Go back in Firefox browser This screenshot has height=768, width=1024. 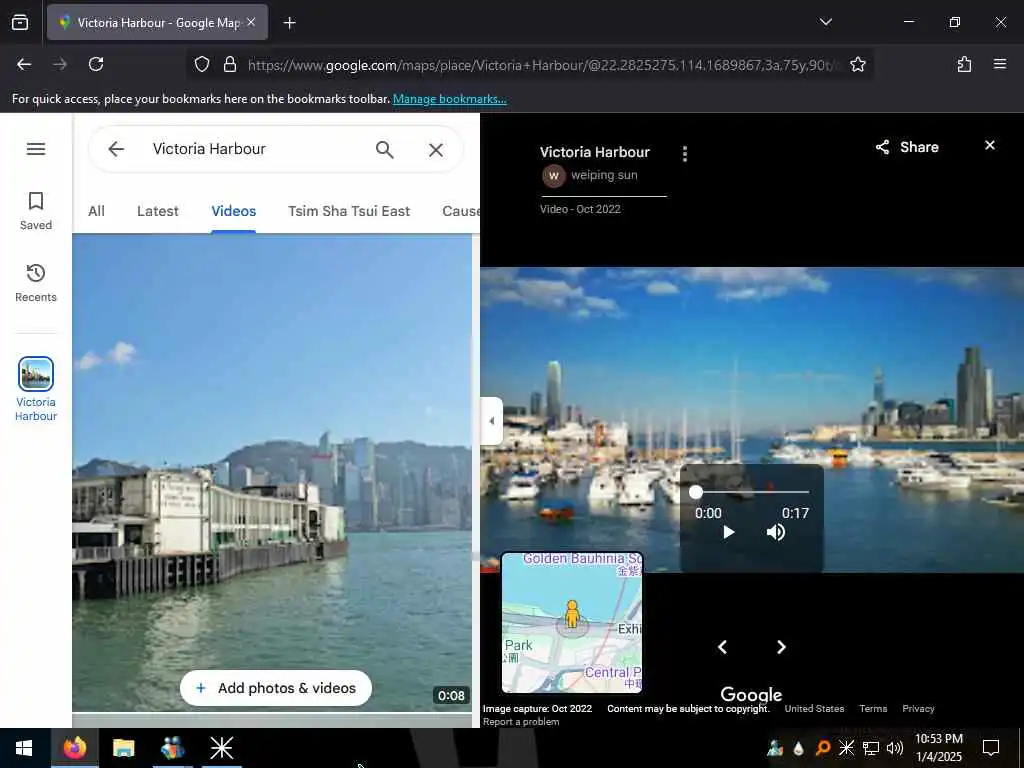24,64
